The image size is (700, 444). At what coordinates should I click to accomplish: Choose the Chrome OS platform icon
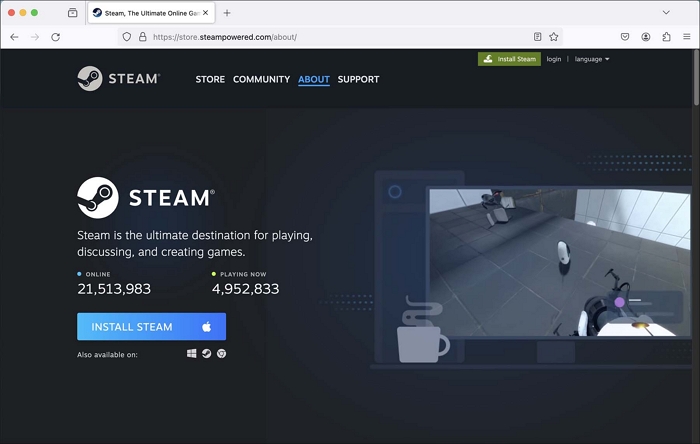coord(221,354)
